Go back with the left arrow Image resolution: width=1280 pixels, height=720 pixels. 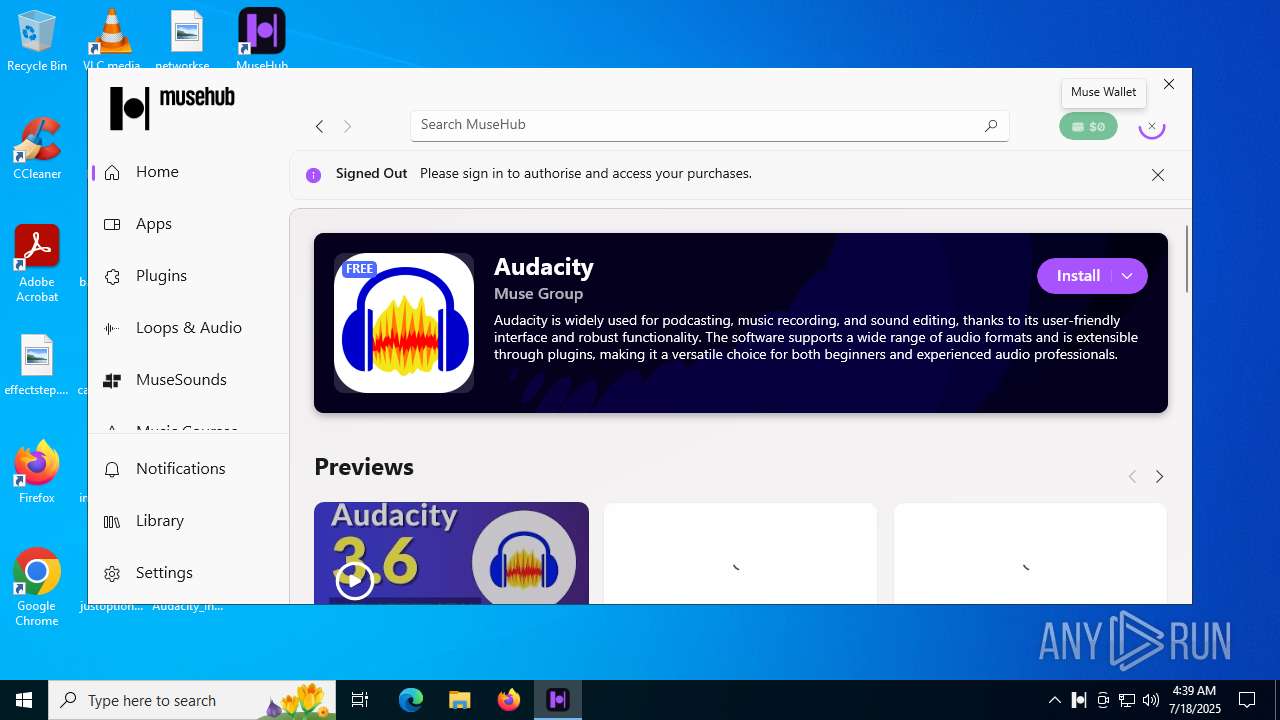[319, 126]
